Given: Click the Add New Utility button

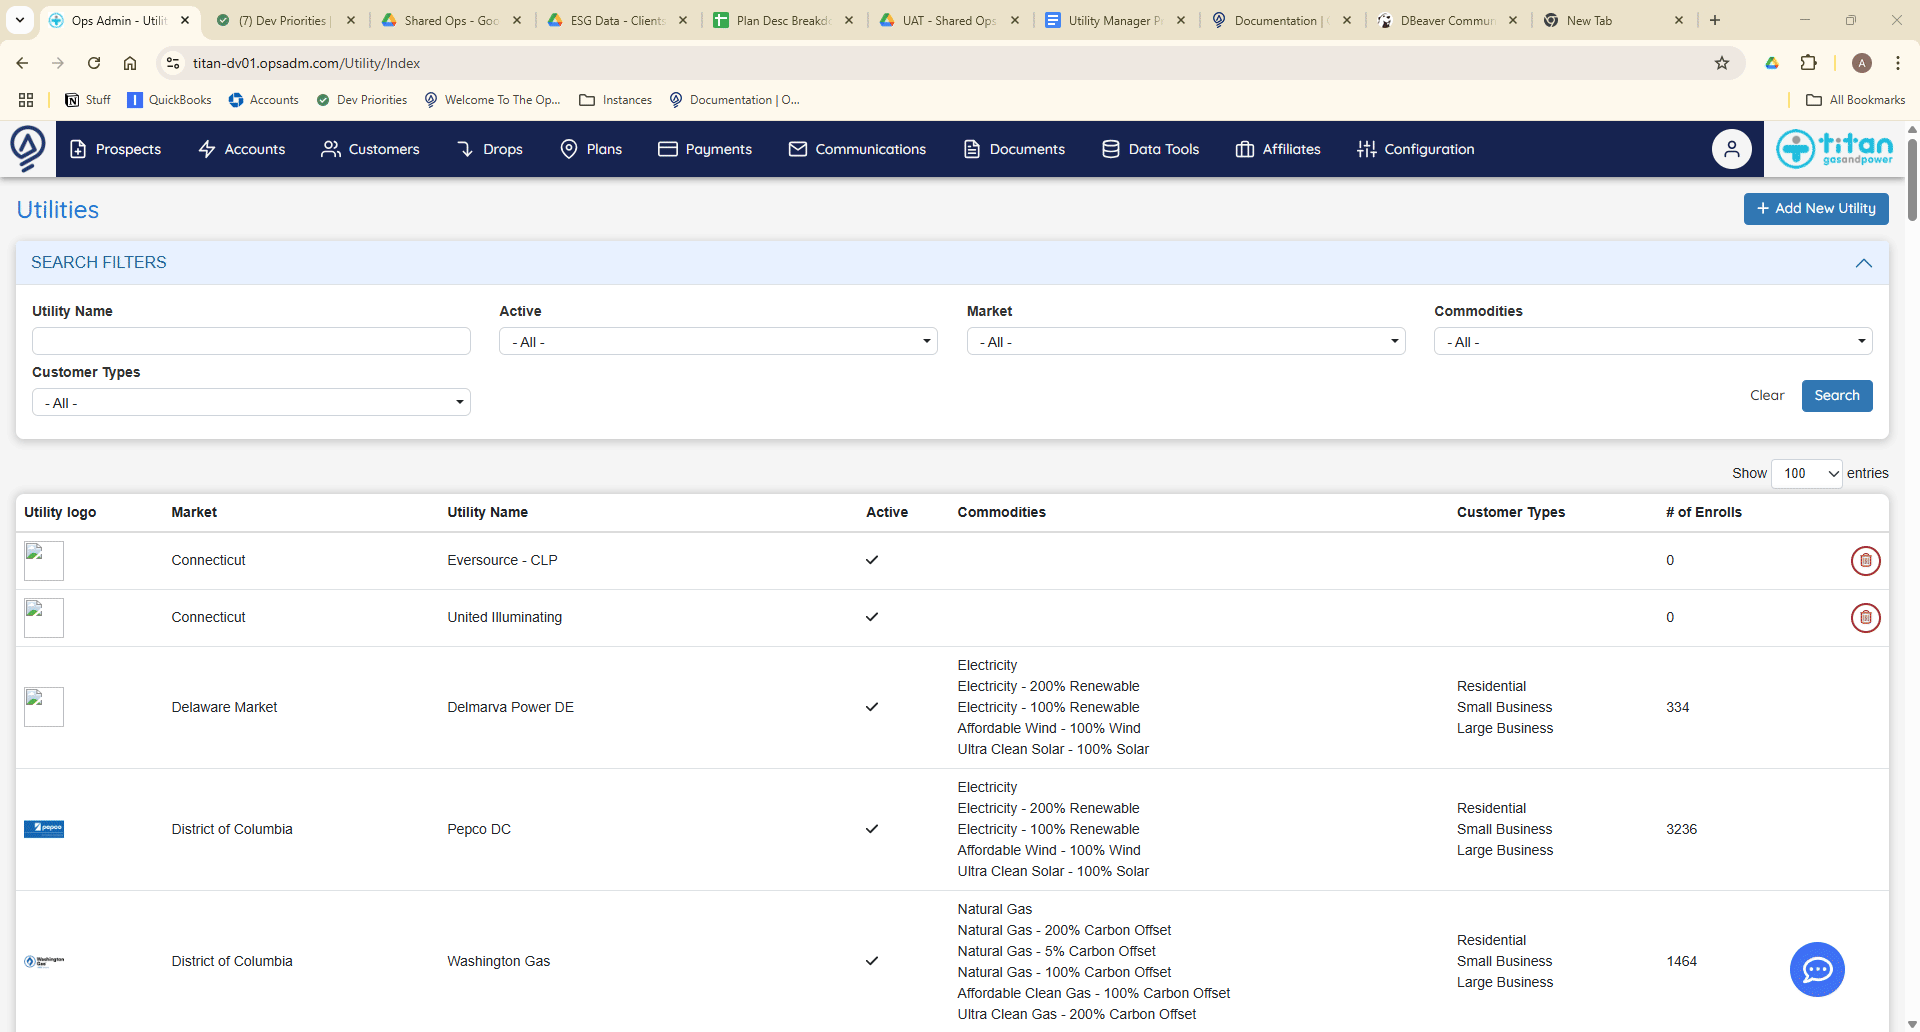Looking at the screenshot, I should [x=1816, y=209].
